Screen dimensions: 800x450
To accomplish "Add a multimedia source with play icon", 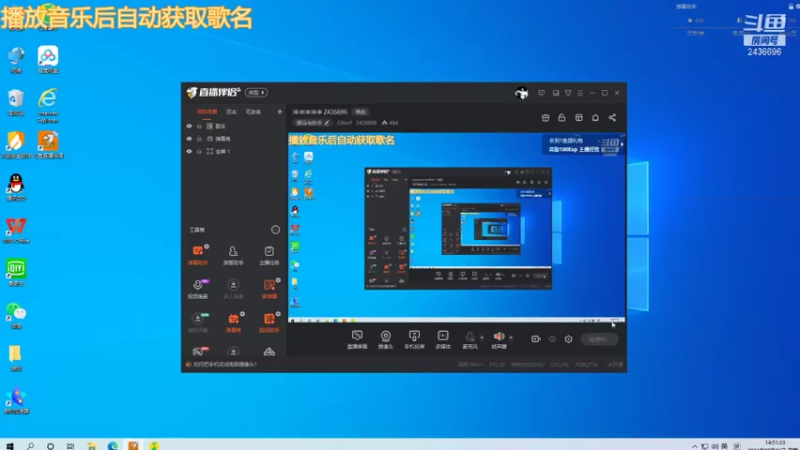I will 443,339.
